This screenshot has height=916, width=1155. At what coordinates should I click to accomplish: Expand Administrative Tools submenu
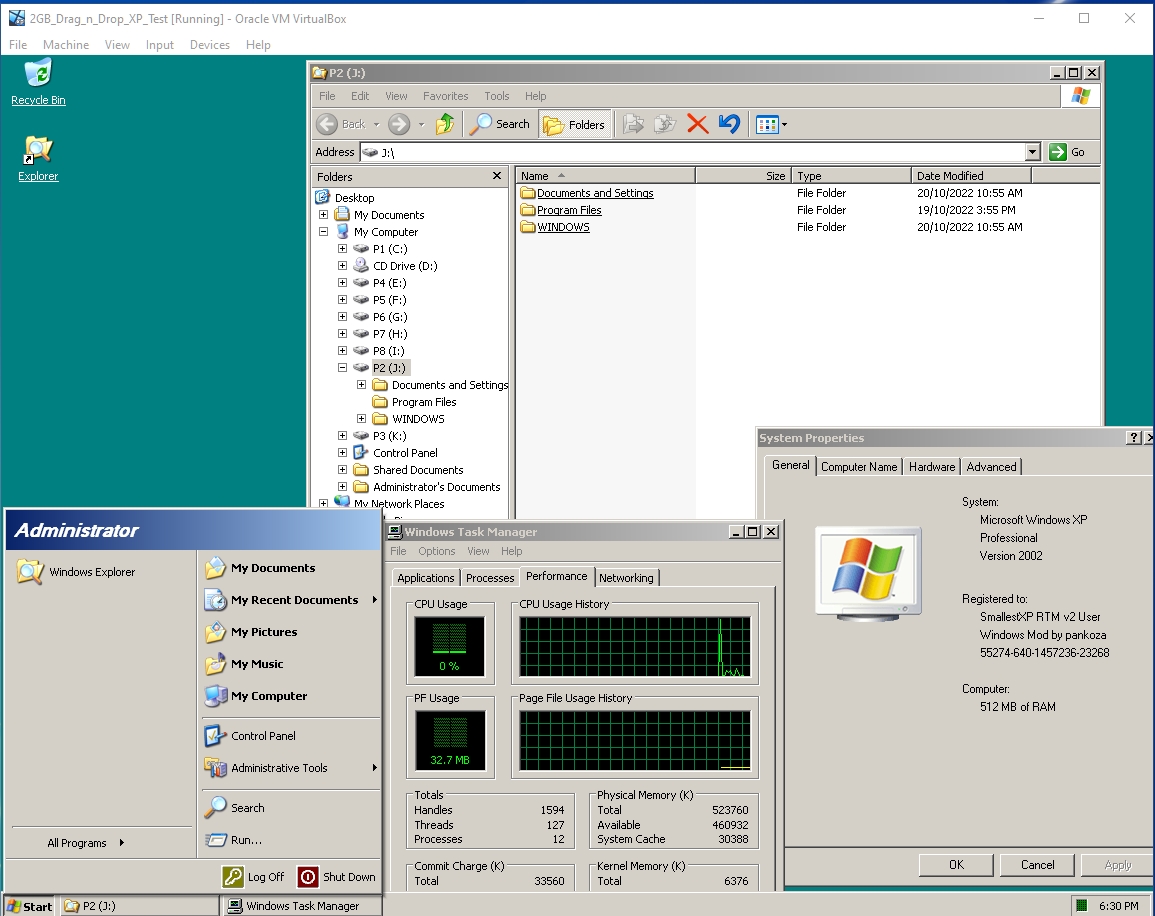[x=292, y=768]
